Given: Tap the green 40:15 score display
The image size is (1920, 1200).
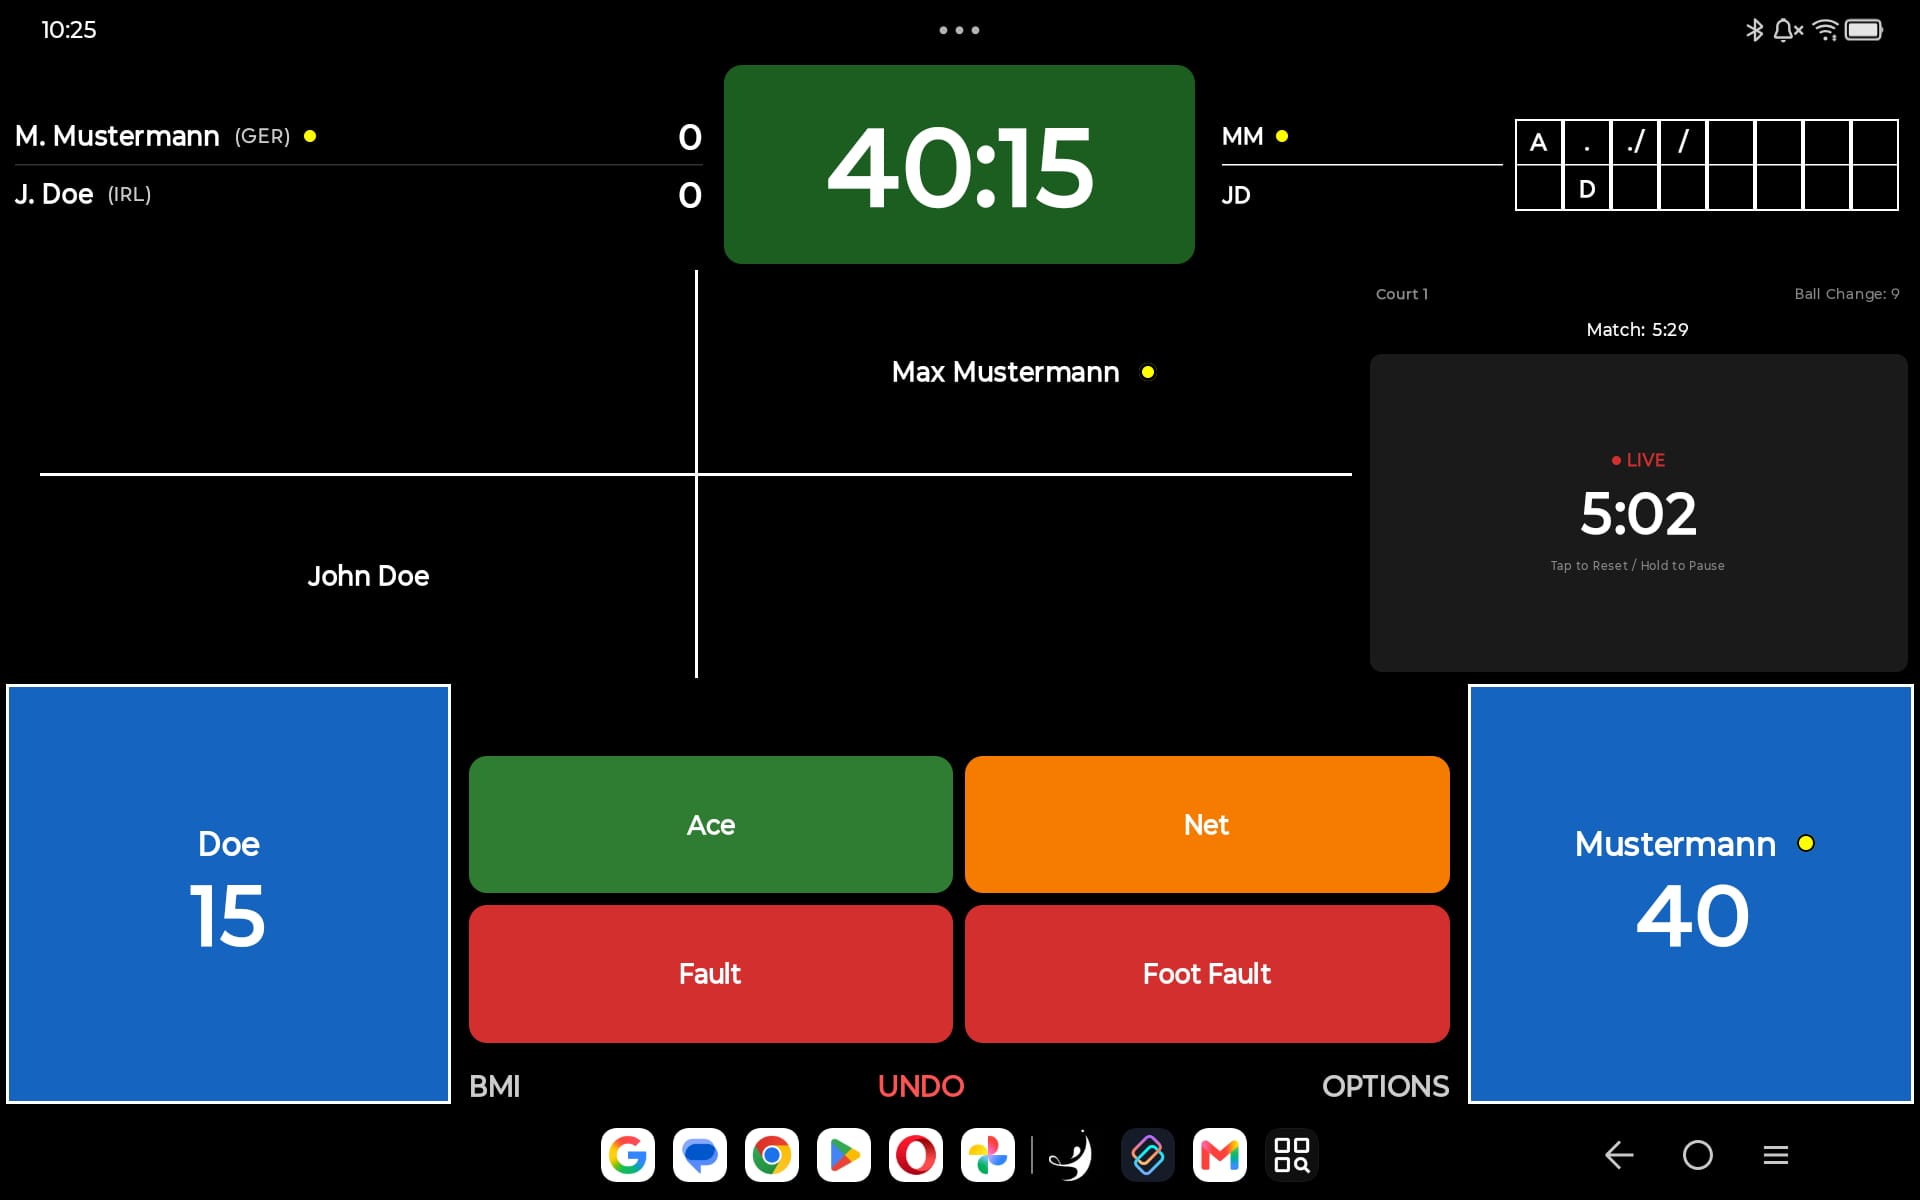Looking at the screenshot, I should [x=959, y=165].
